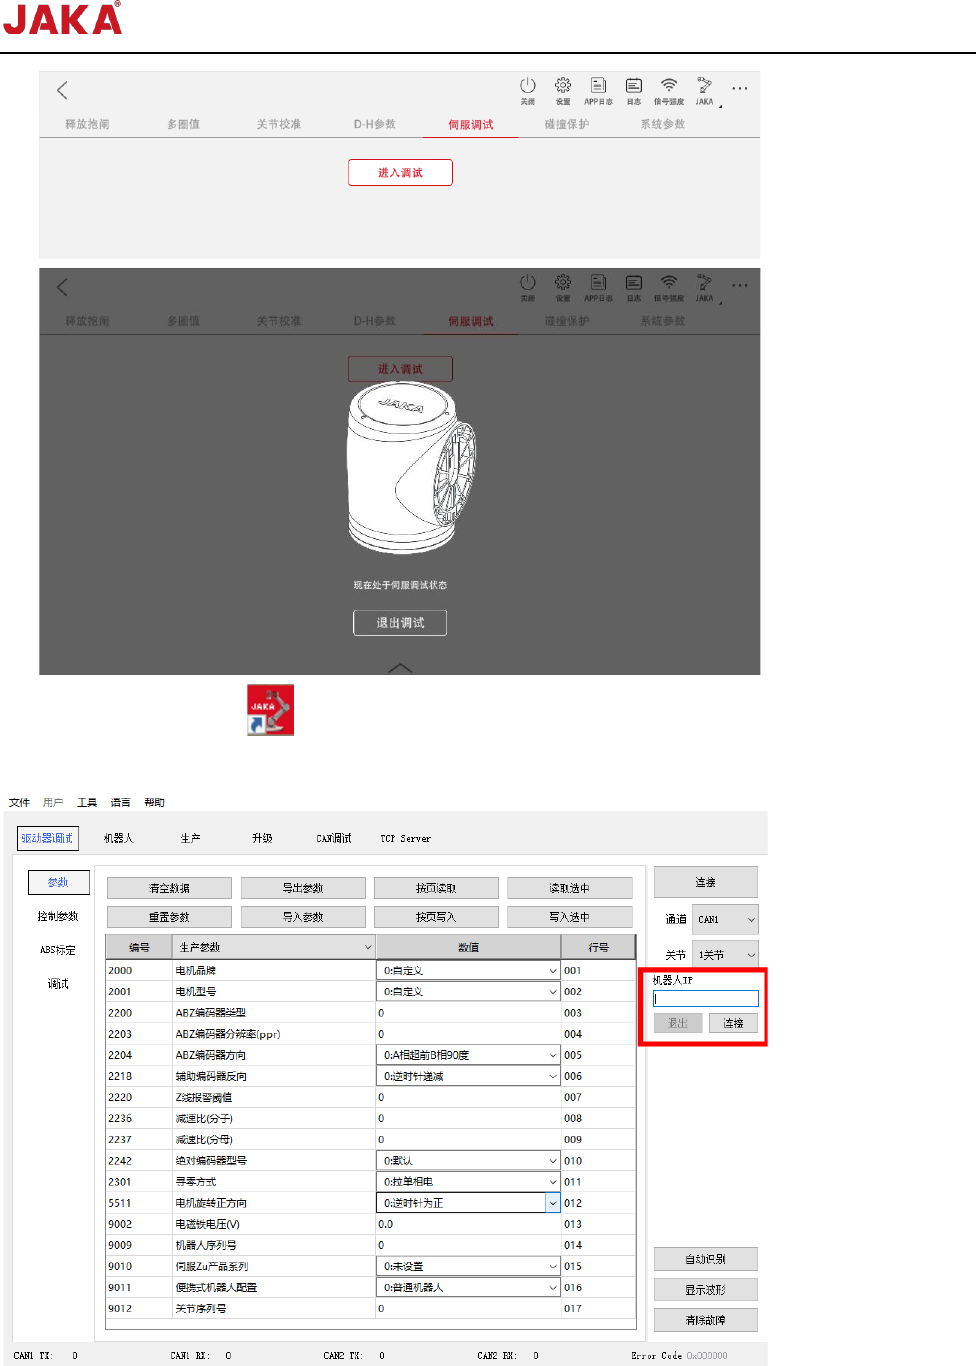Click the 导出参数 button
Screen dimensions: 976x1366
click(x=303, y=888)
